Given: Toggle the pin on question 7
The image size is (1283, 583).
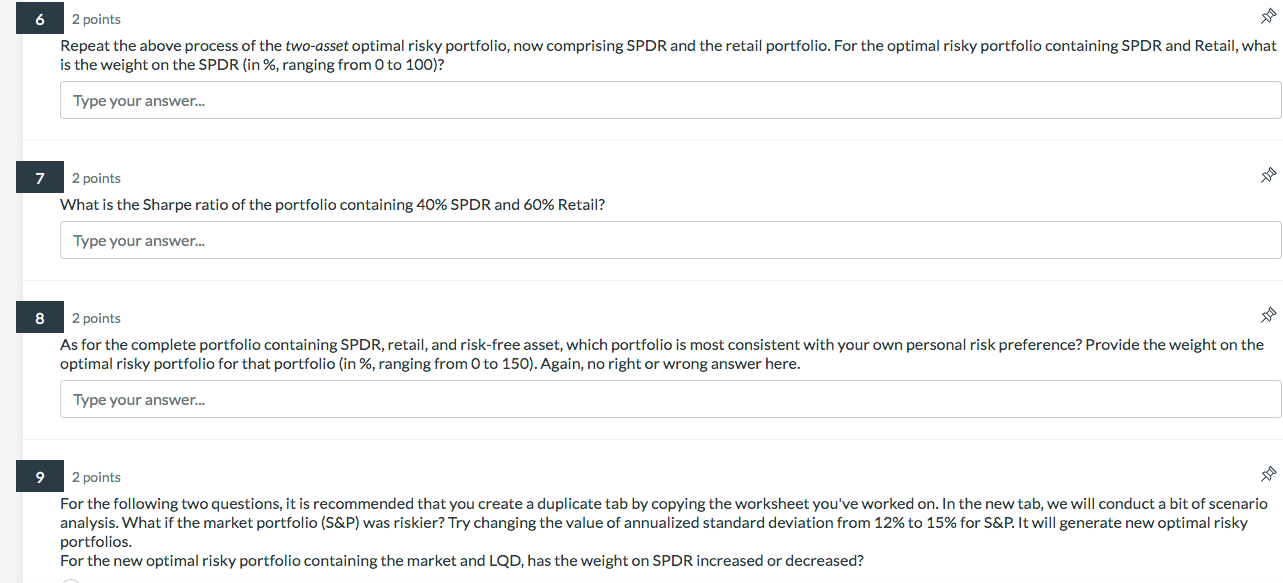Looking at the screenshot, I should click(1268, 175).
